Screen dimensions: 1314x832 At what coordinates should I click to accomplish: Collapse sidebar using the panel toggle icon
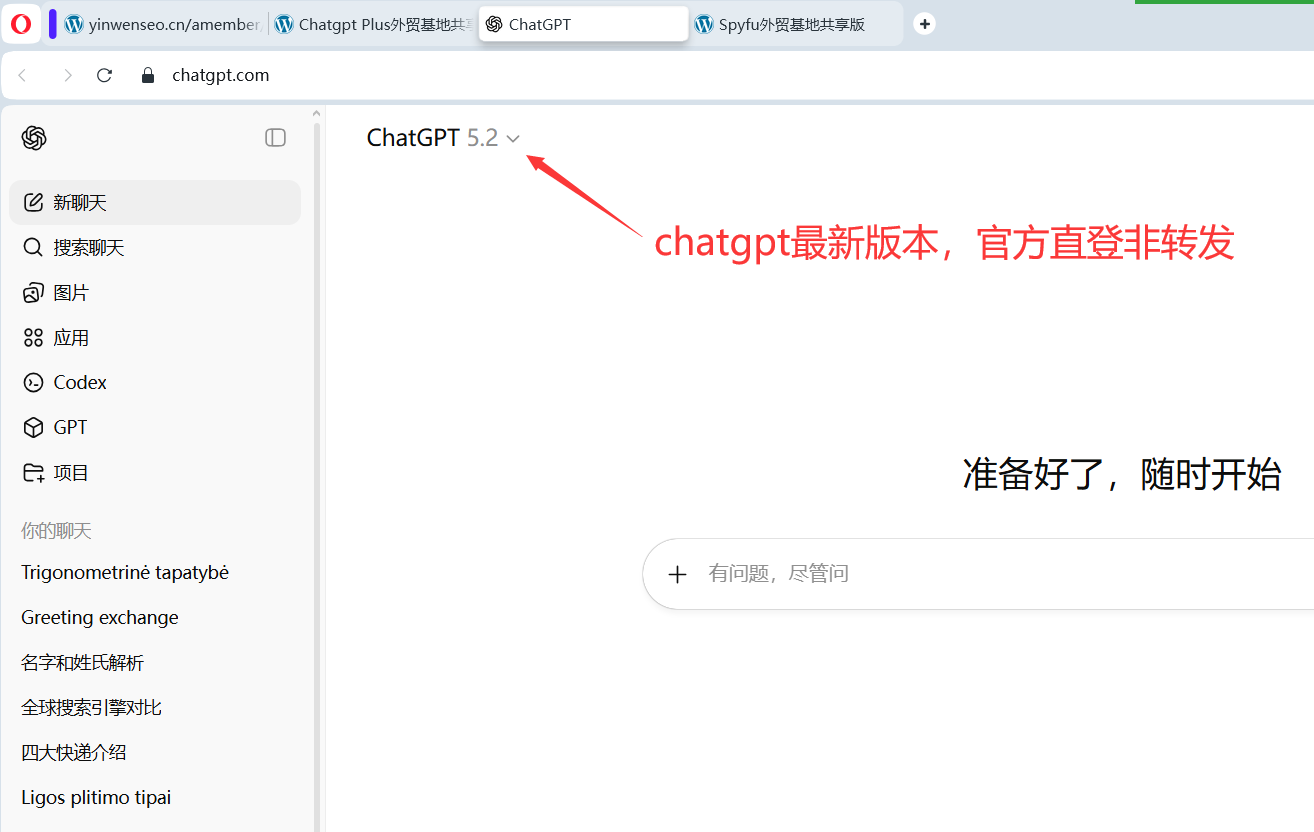[x=276, y=138]
